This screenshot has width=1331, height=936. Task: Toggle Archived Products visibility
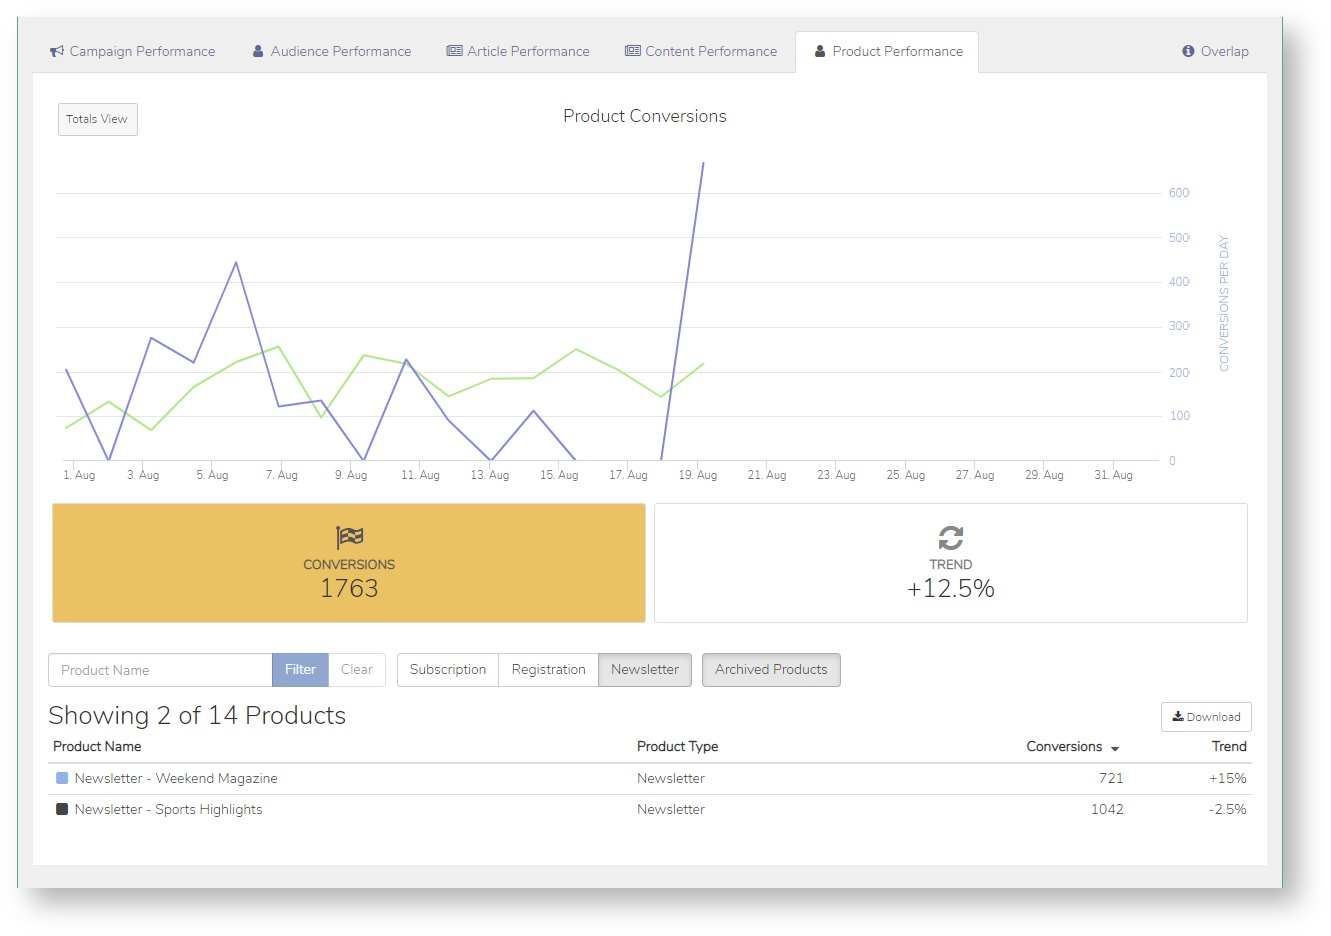[771, 670]
